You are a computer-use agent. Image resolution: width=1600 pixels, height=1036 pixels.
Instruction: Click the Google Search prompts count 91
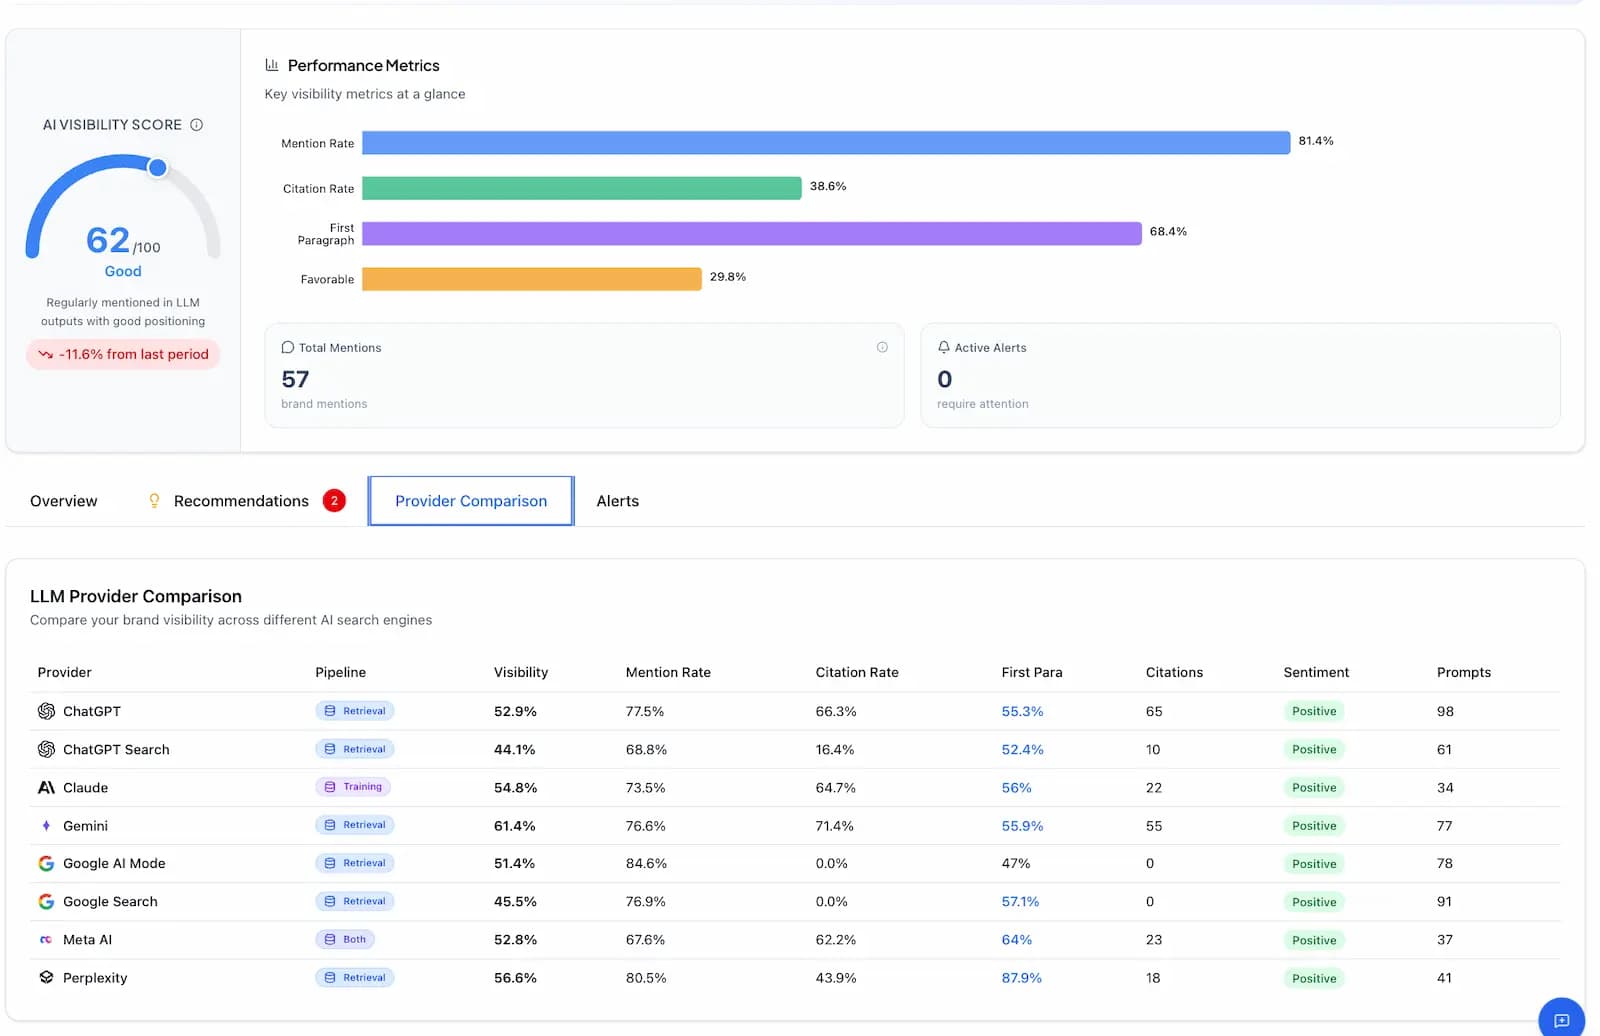click(x=1444, y=902)
